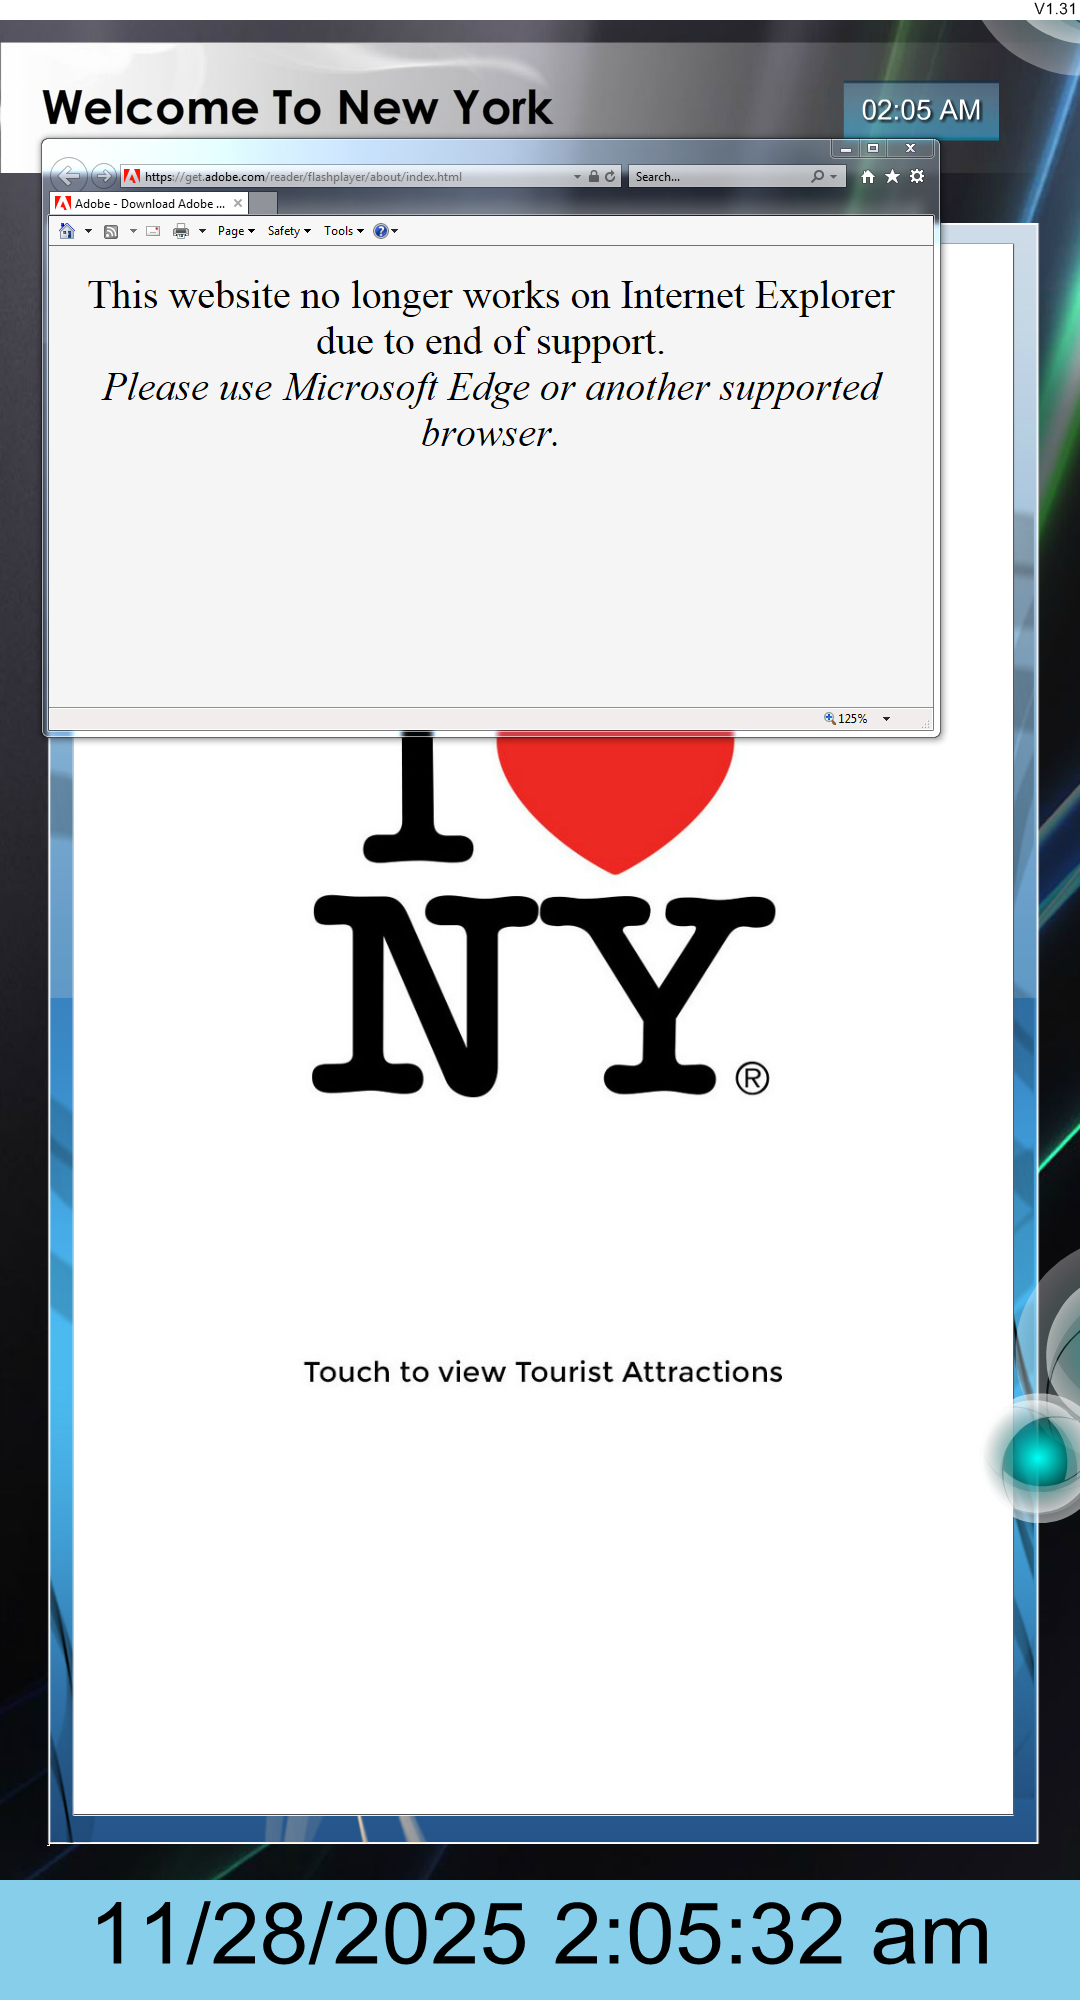Open the Help question mark icon
Viewport: 1080px width, 2000px height.
(380, 231)
